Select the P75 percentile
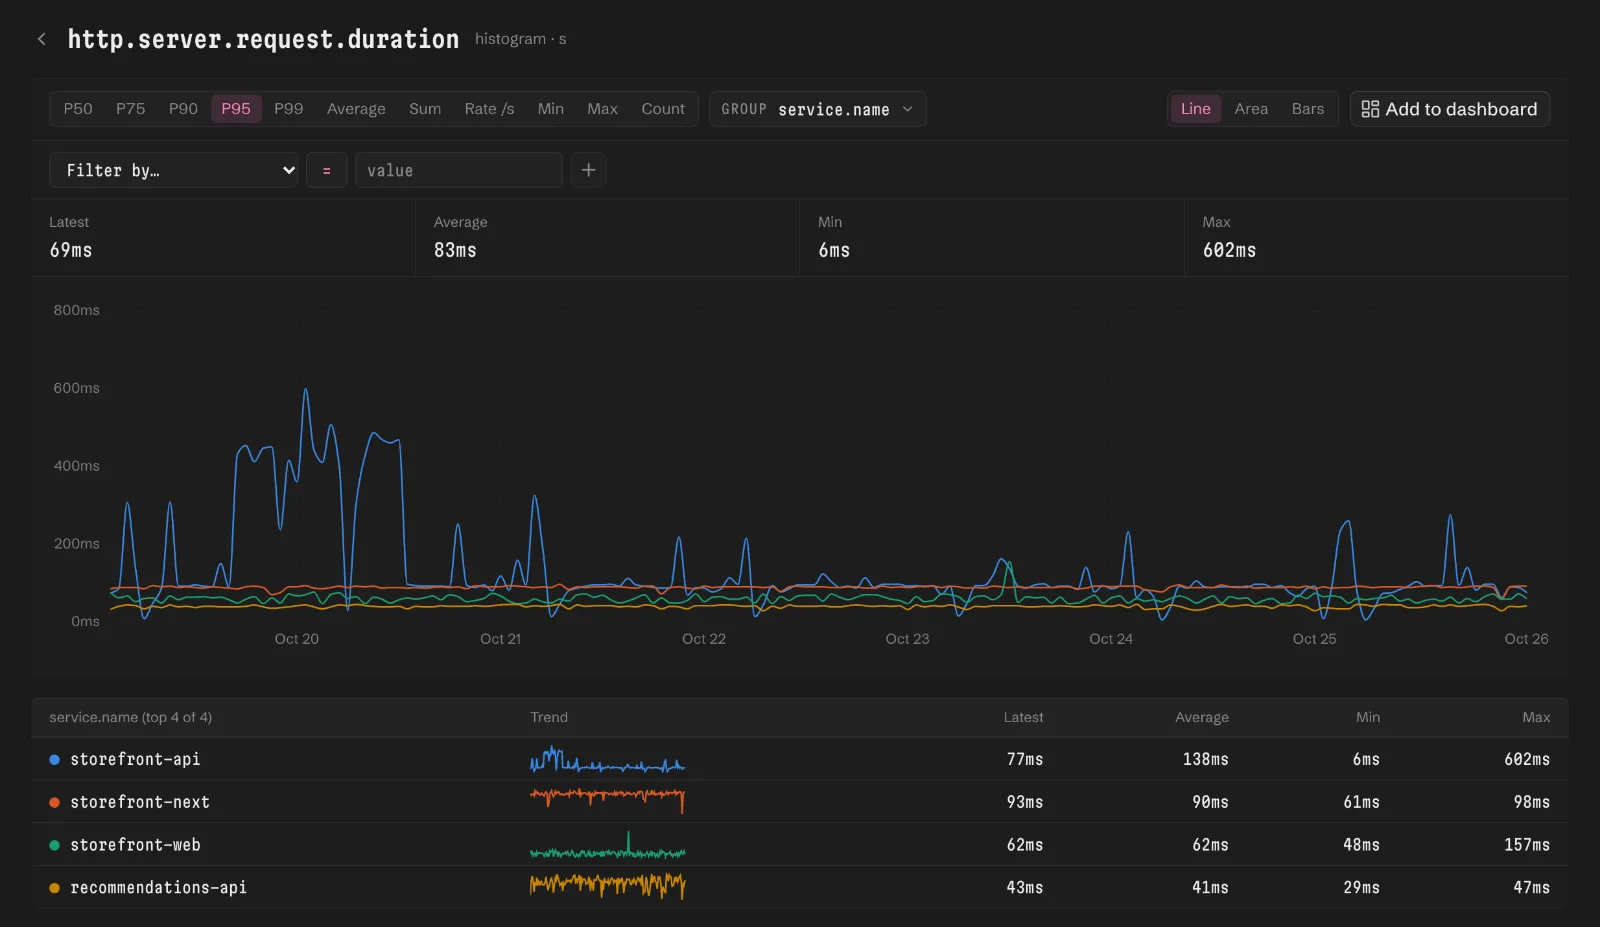The image size is (1600, 927). click(130, 109)
